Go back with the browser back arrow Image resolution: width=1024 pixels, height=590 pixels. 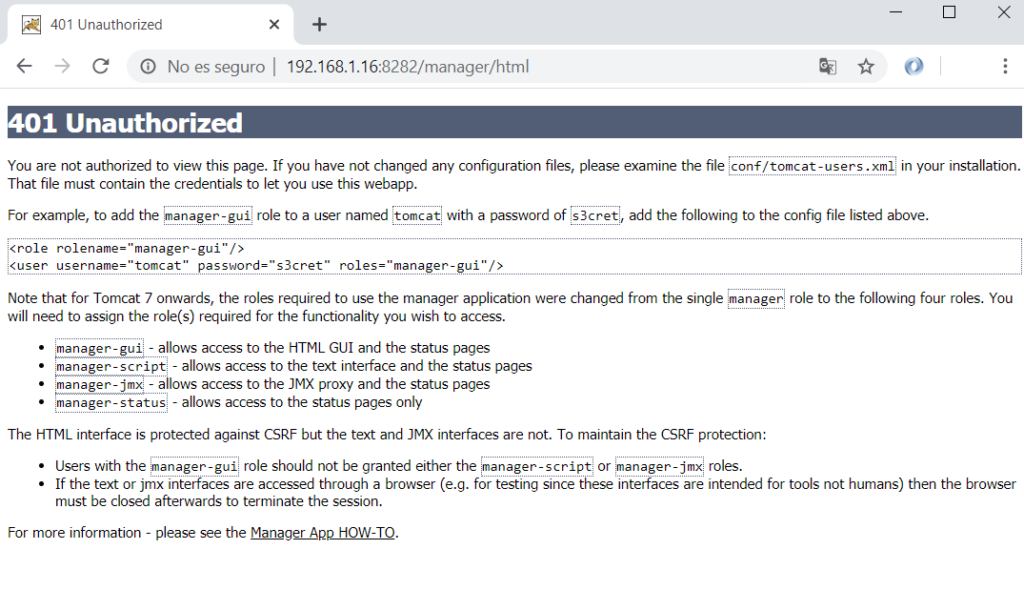24,66
